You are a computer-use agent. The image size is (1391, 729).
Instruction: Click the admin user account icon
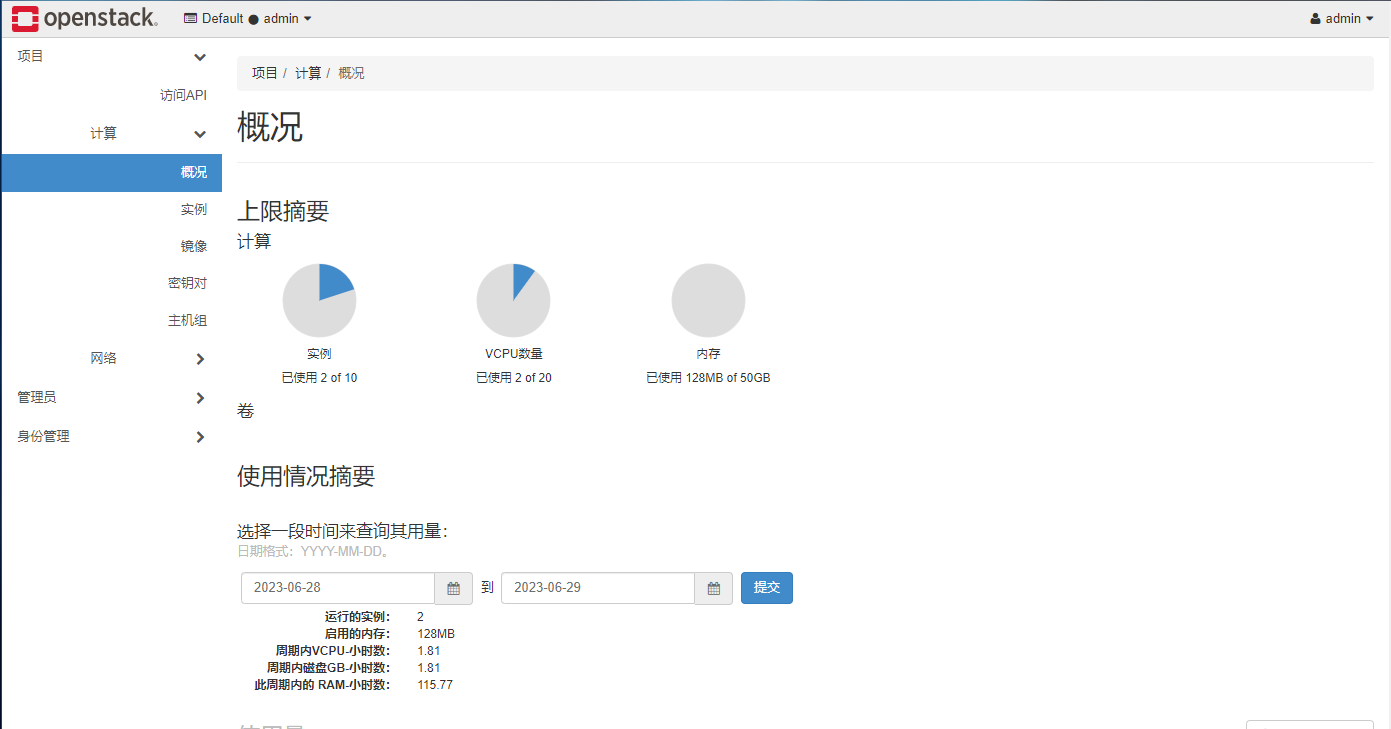(x=1314, y=17)
